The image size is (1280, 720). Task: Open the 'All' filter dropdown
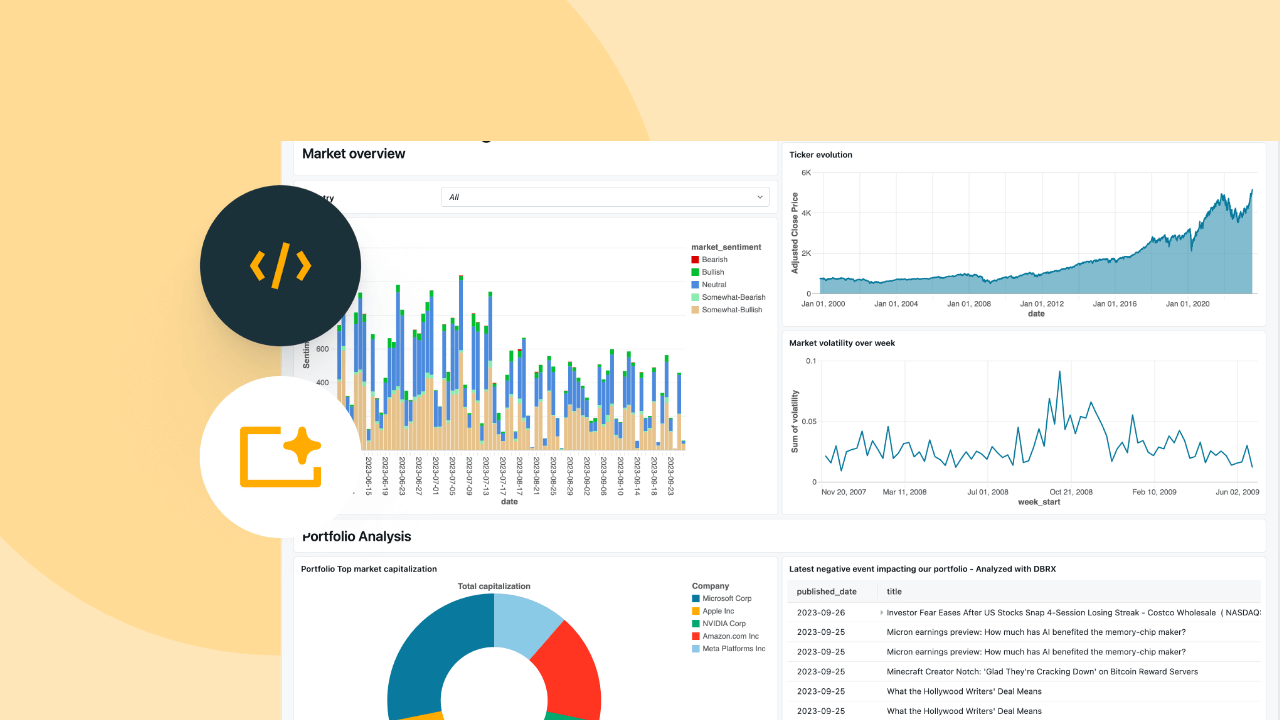[605, 197]
